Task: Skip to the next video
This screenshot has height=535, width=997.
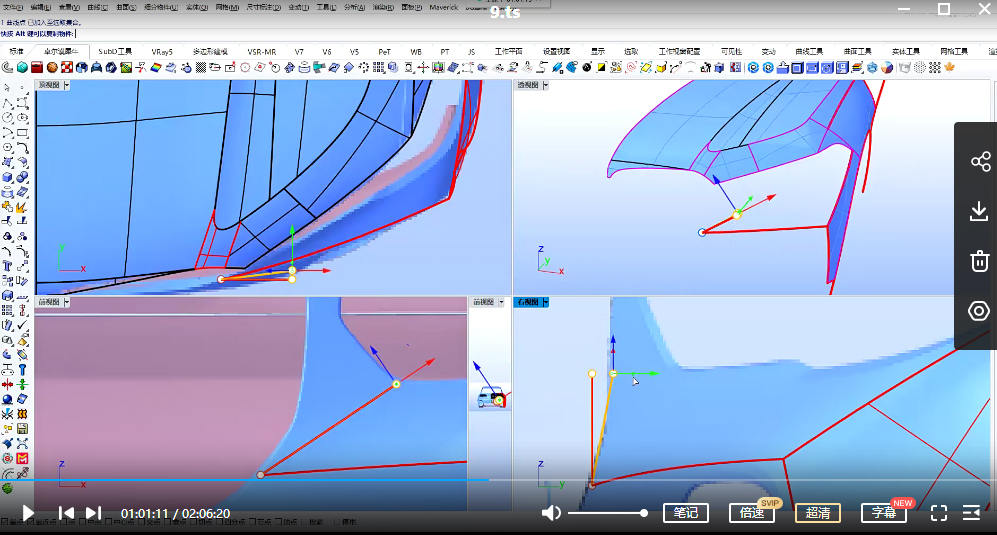Action: (x=93, y=513)
